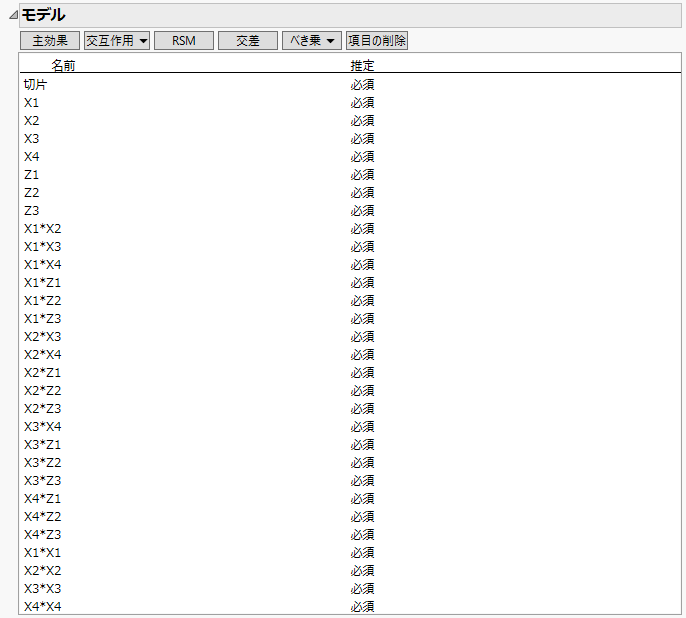Select the X1*Z1 interaction term
Viewport: 686px width, 618px height.
tap(42, 283)
